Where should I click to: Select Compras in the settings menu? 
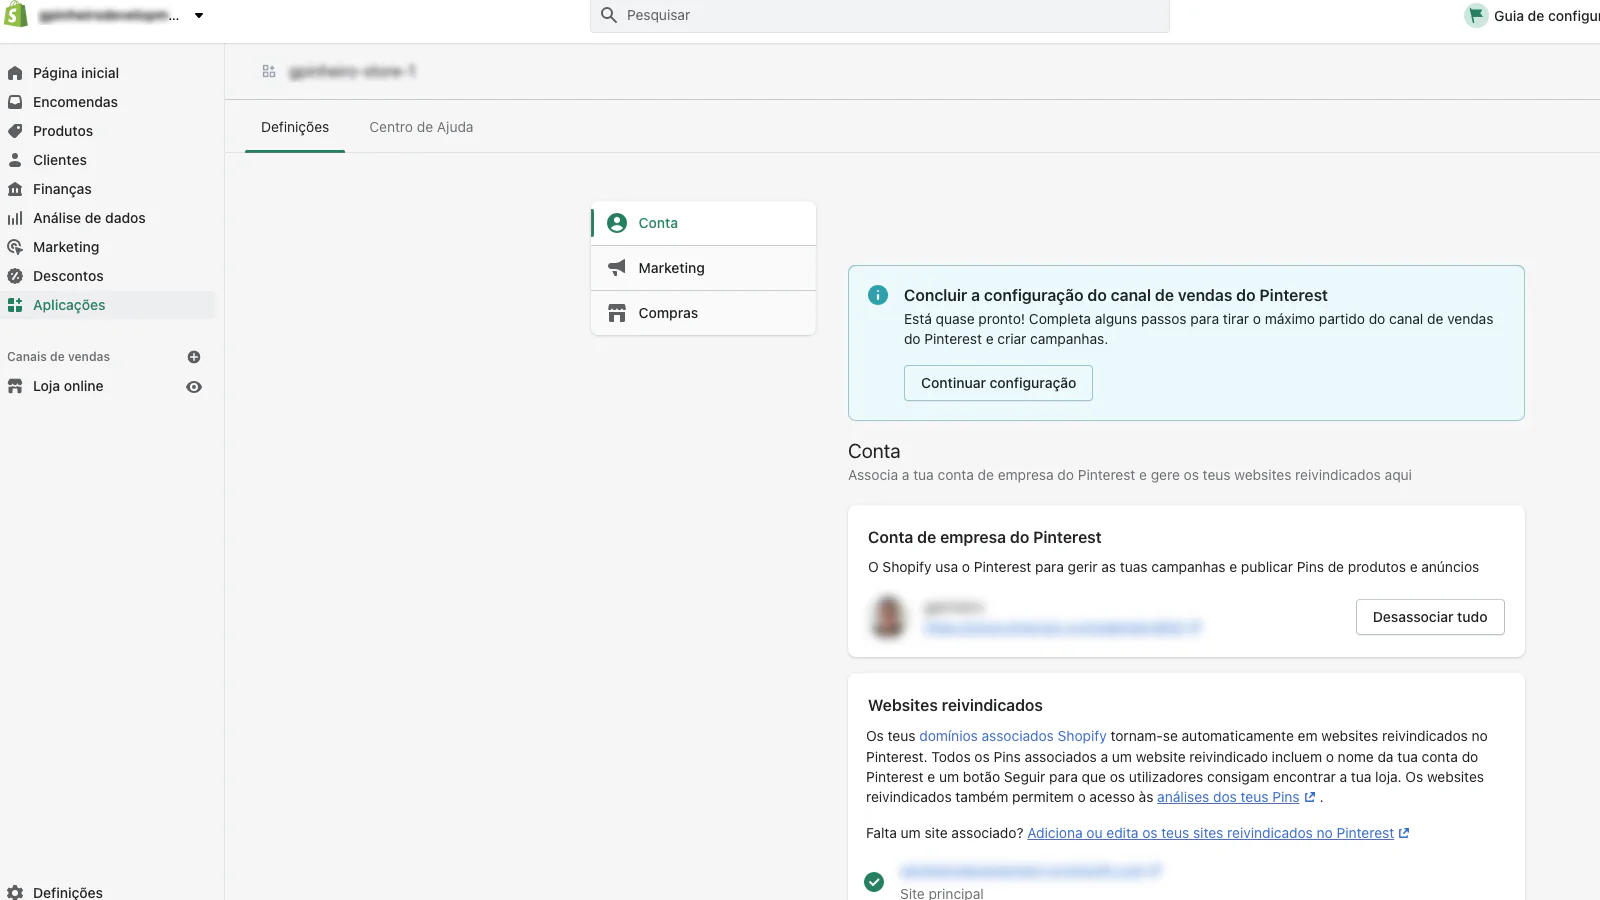pyautogui.click(x=704, y=313)
